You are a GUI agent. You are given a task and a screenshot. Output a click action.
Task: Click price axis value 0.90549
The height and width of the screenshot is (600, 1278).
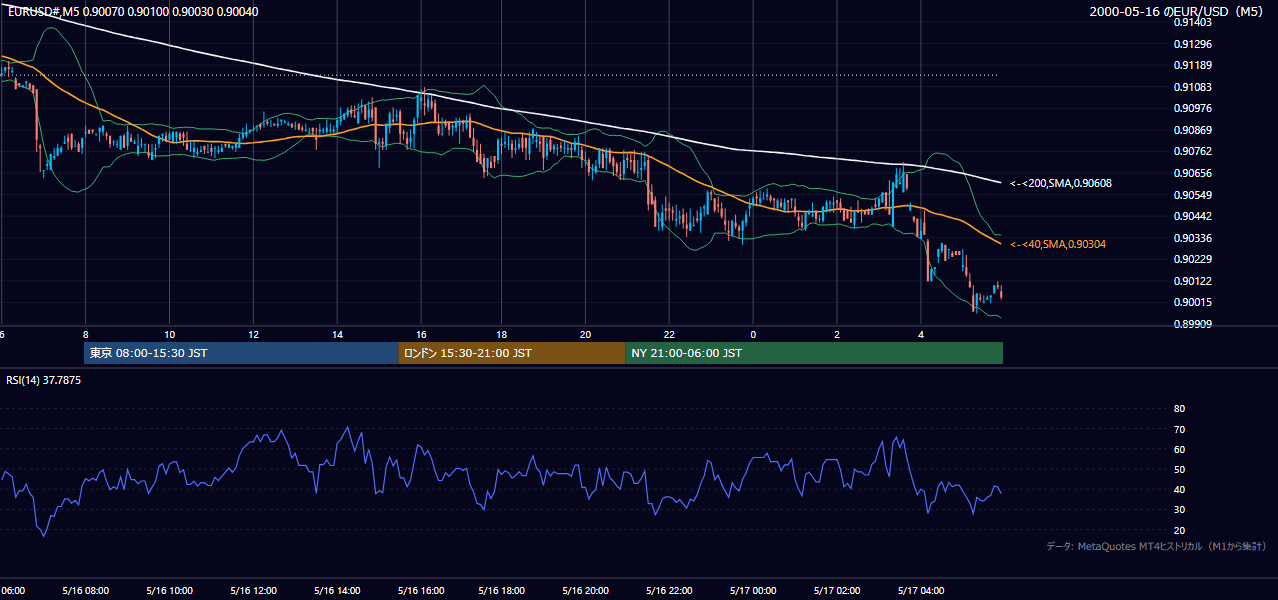1194,195
